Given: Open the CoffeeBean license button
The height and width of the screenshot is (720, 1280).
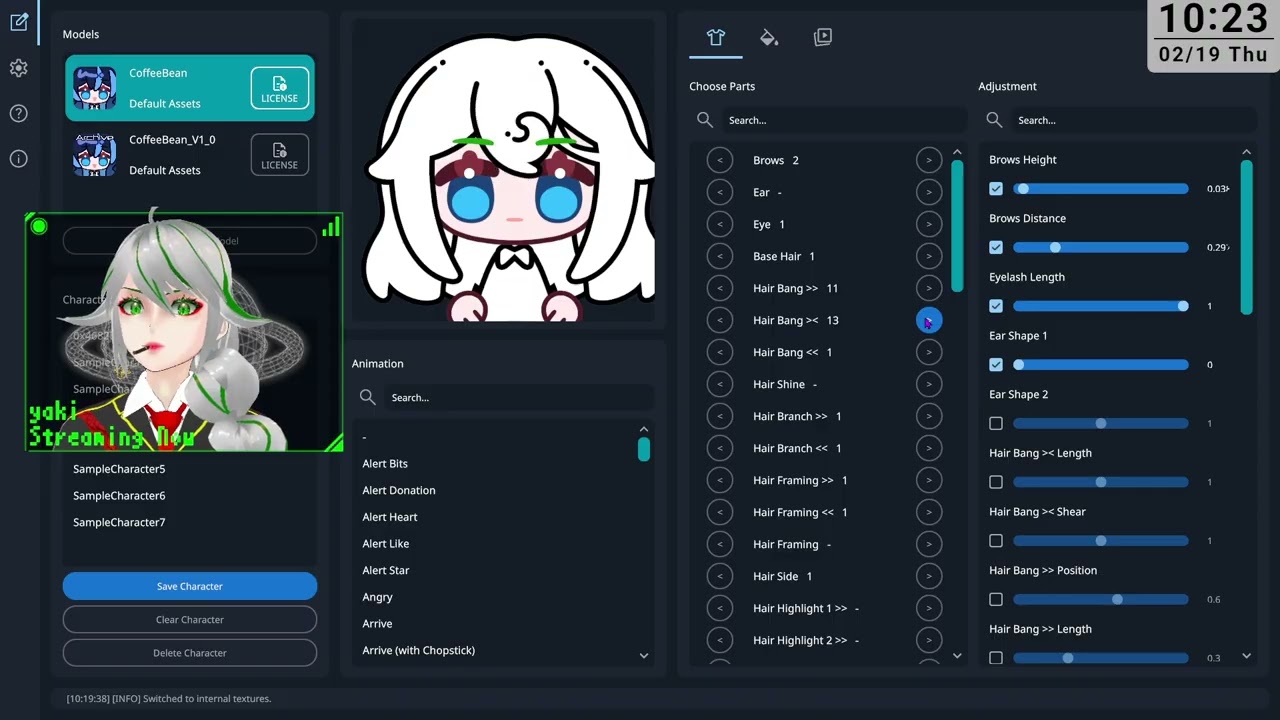Looking at the screenshot, I should click(279, 88).
